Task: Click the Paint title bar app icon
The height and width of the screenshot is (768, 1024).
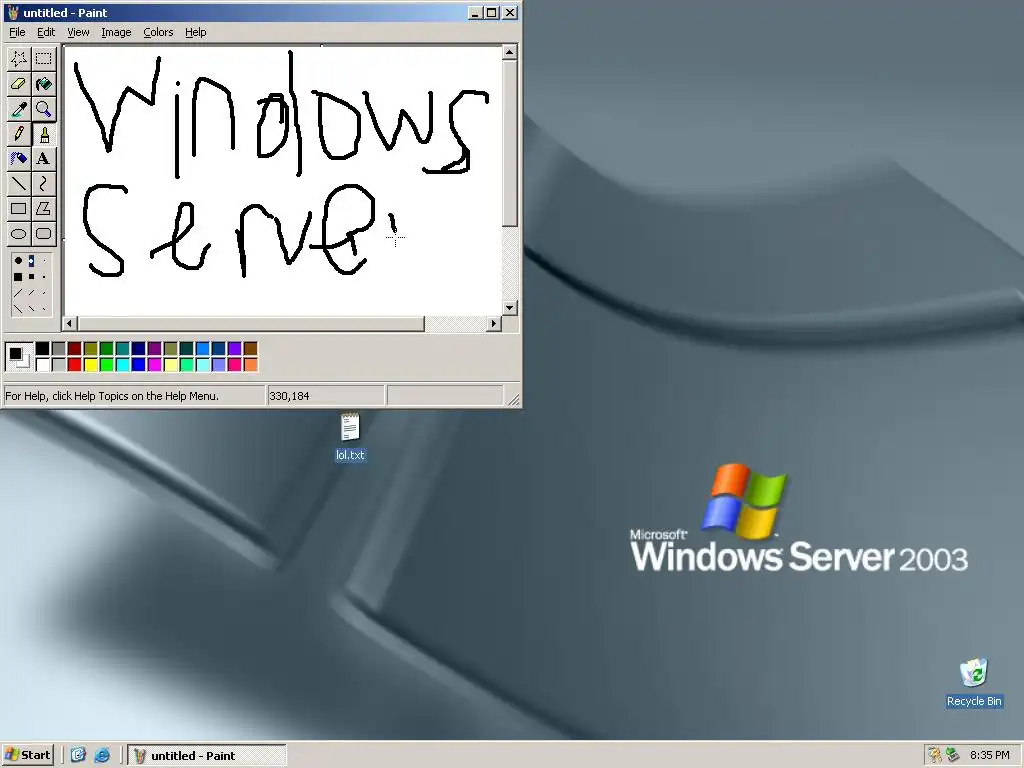Action: click(x=12, y=12)
